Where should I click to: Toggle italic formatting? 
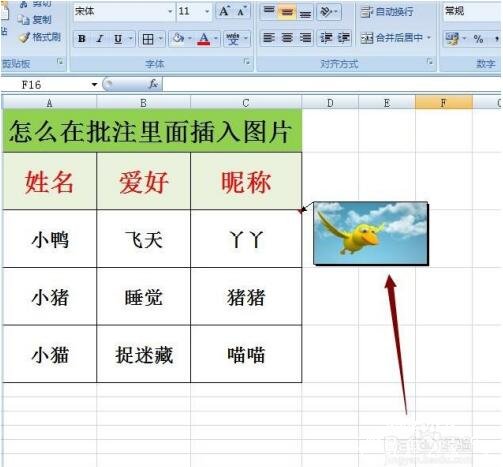pos(99,39)
